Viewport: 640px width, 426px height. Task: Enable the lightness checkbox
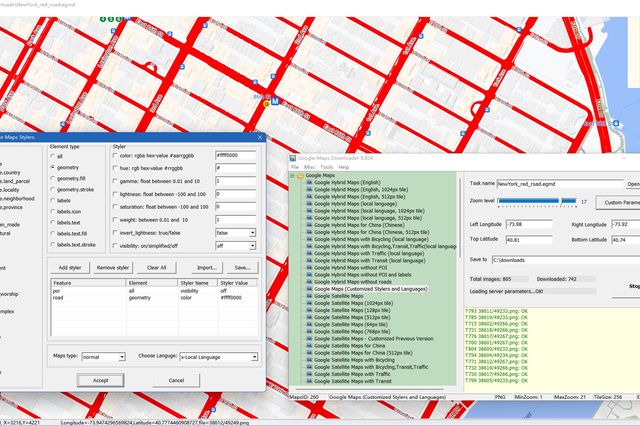[x=115, y=194]
